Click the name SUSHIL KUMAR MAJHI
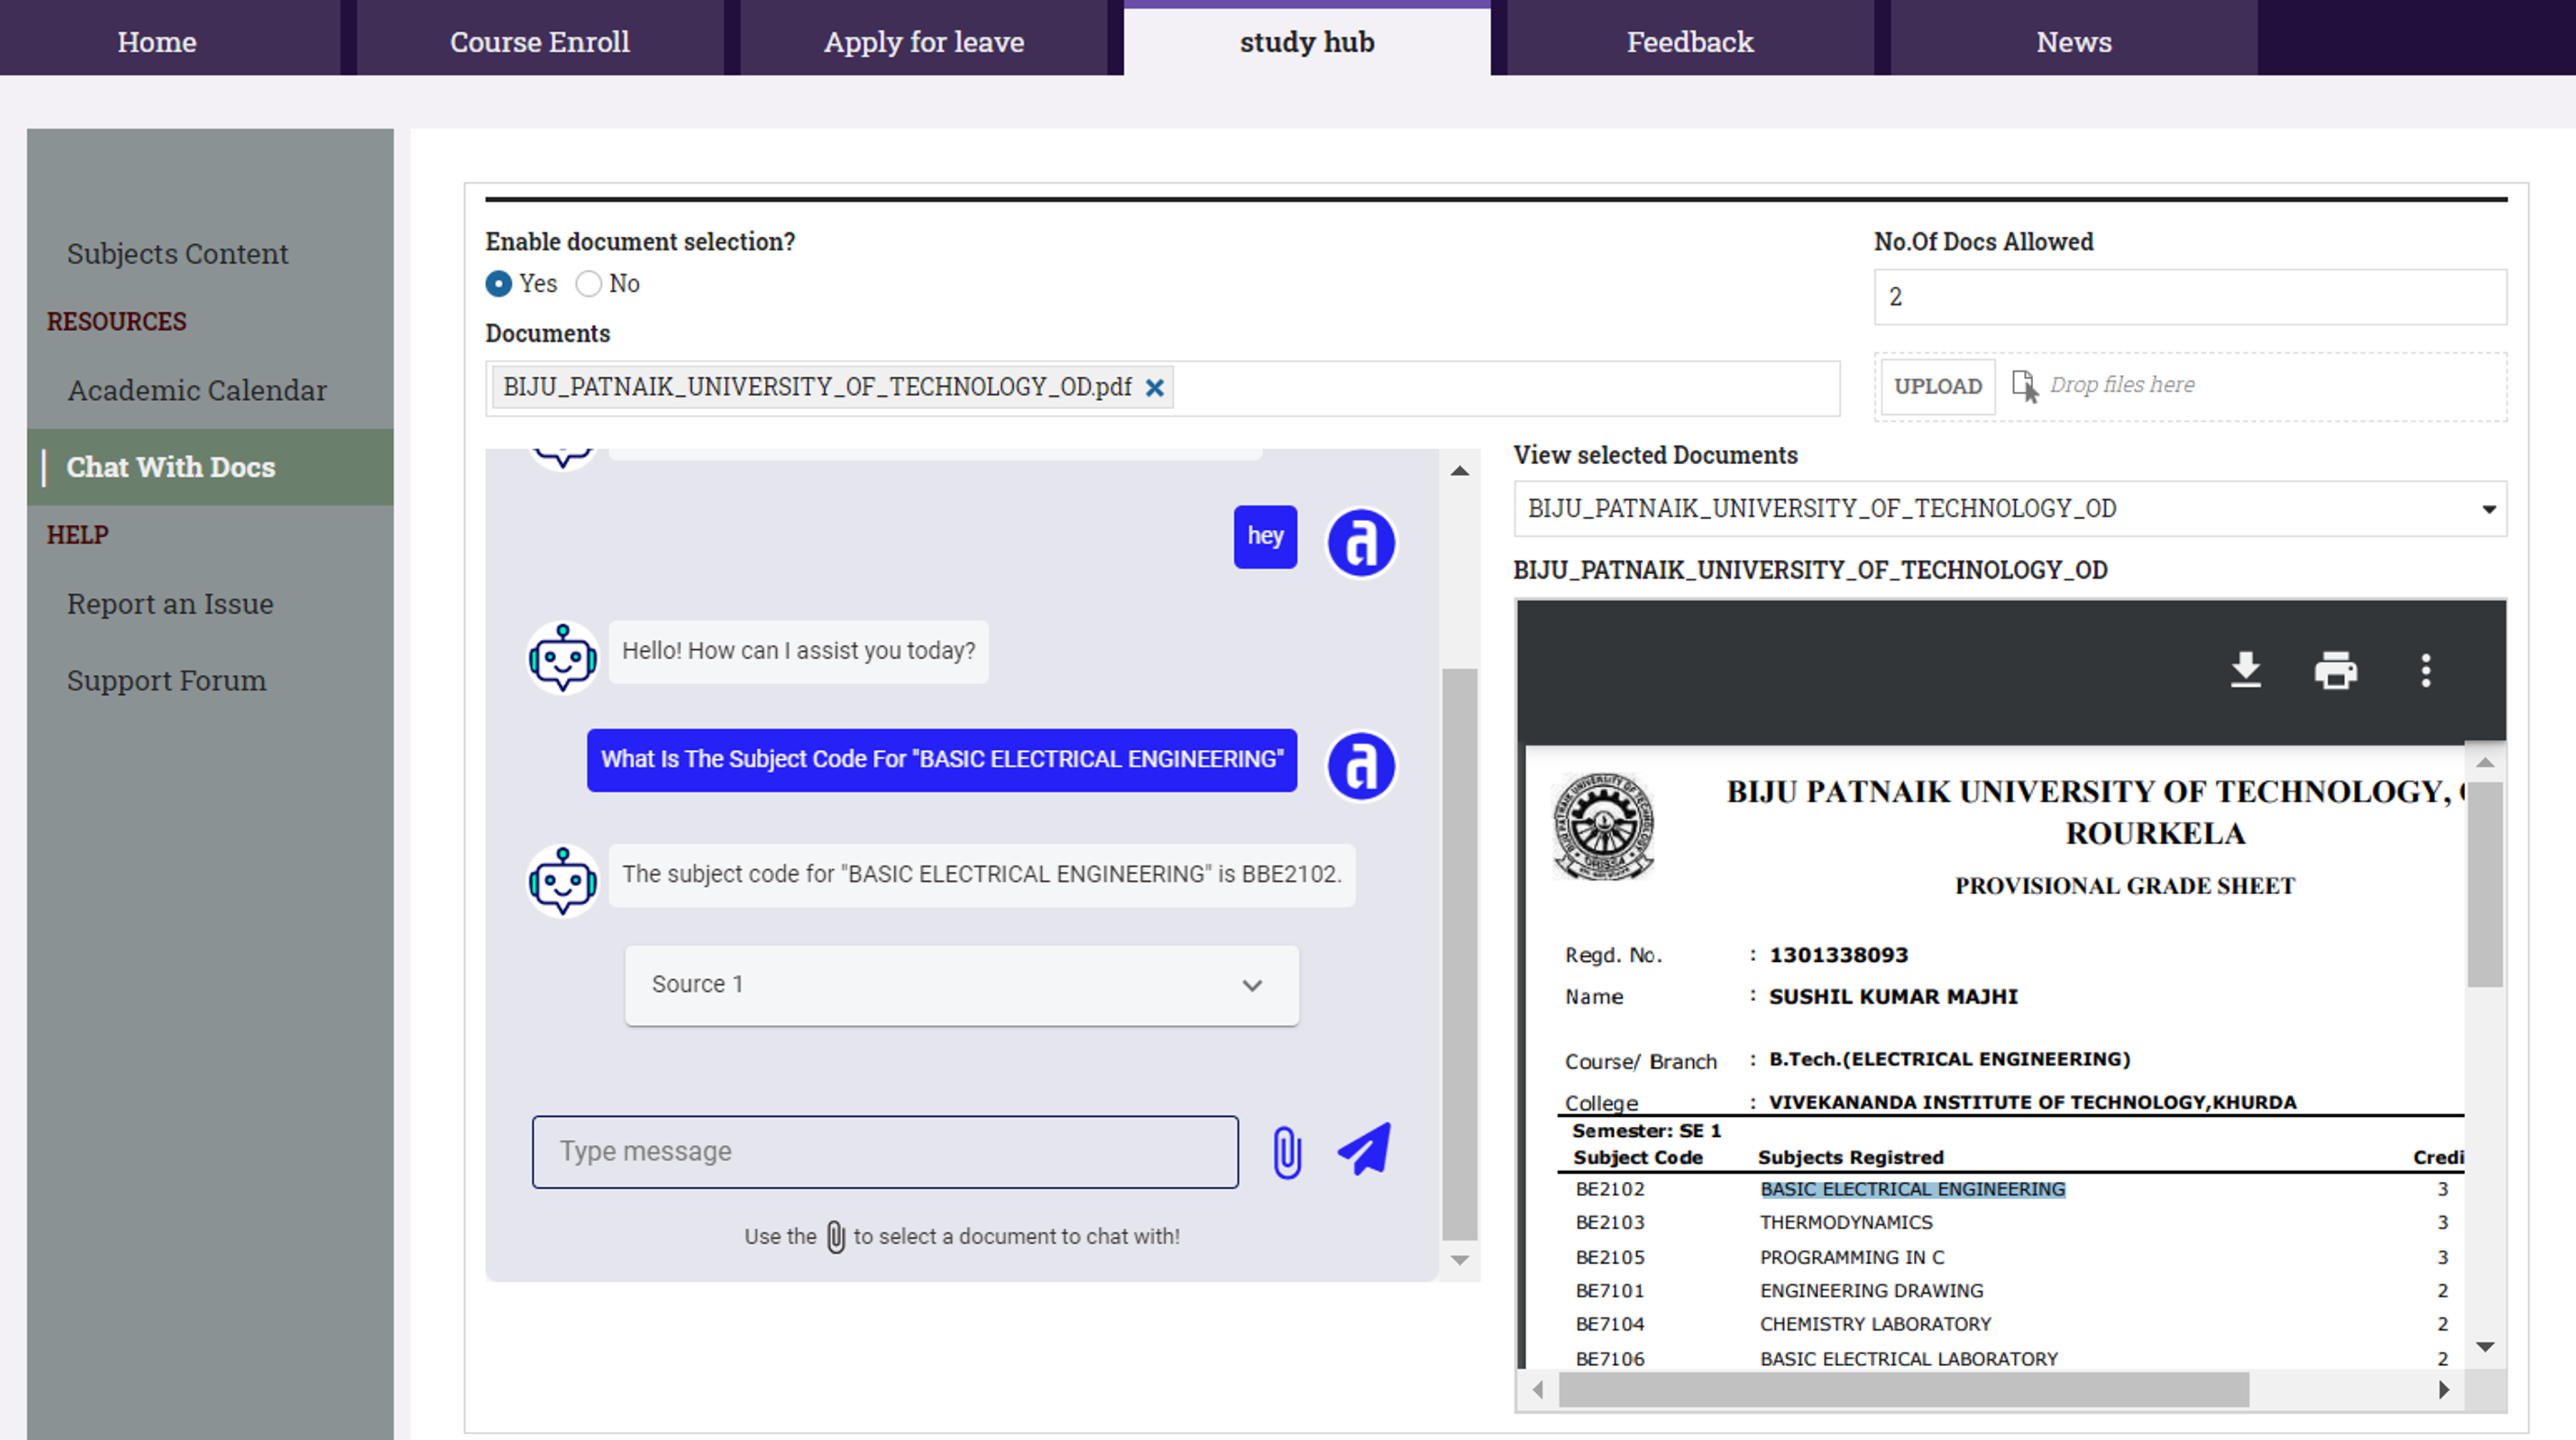The width and height of the screenshot is (2576, 1440). tap(1893, 997)
